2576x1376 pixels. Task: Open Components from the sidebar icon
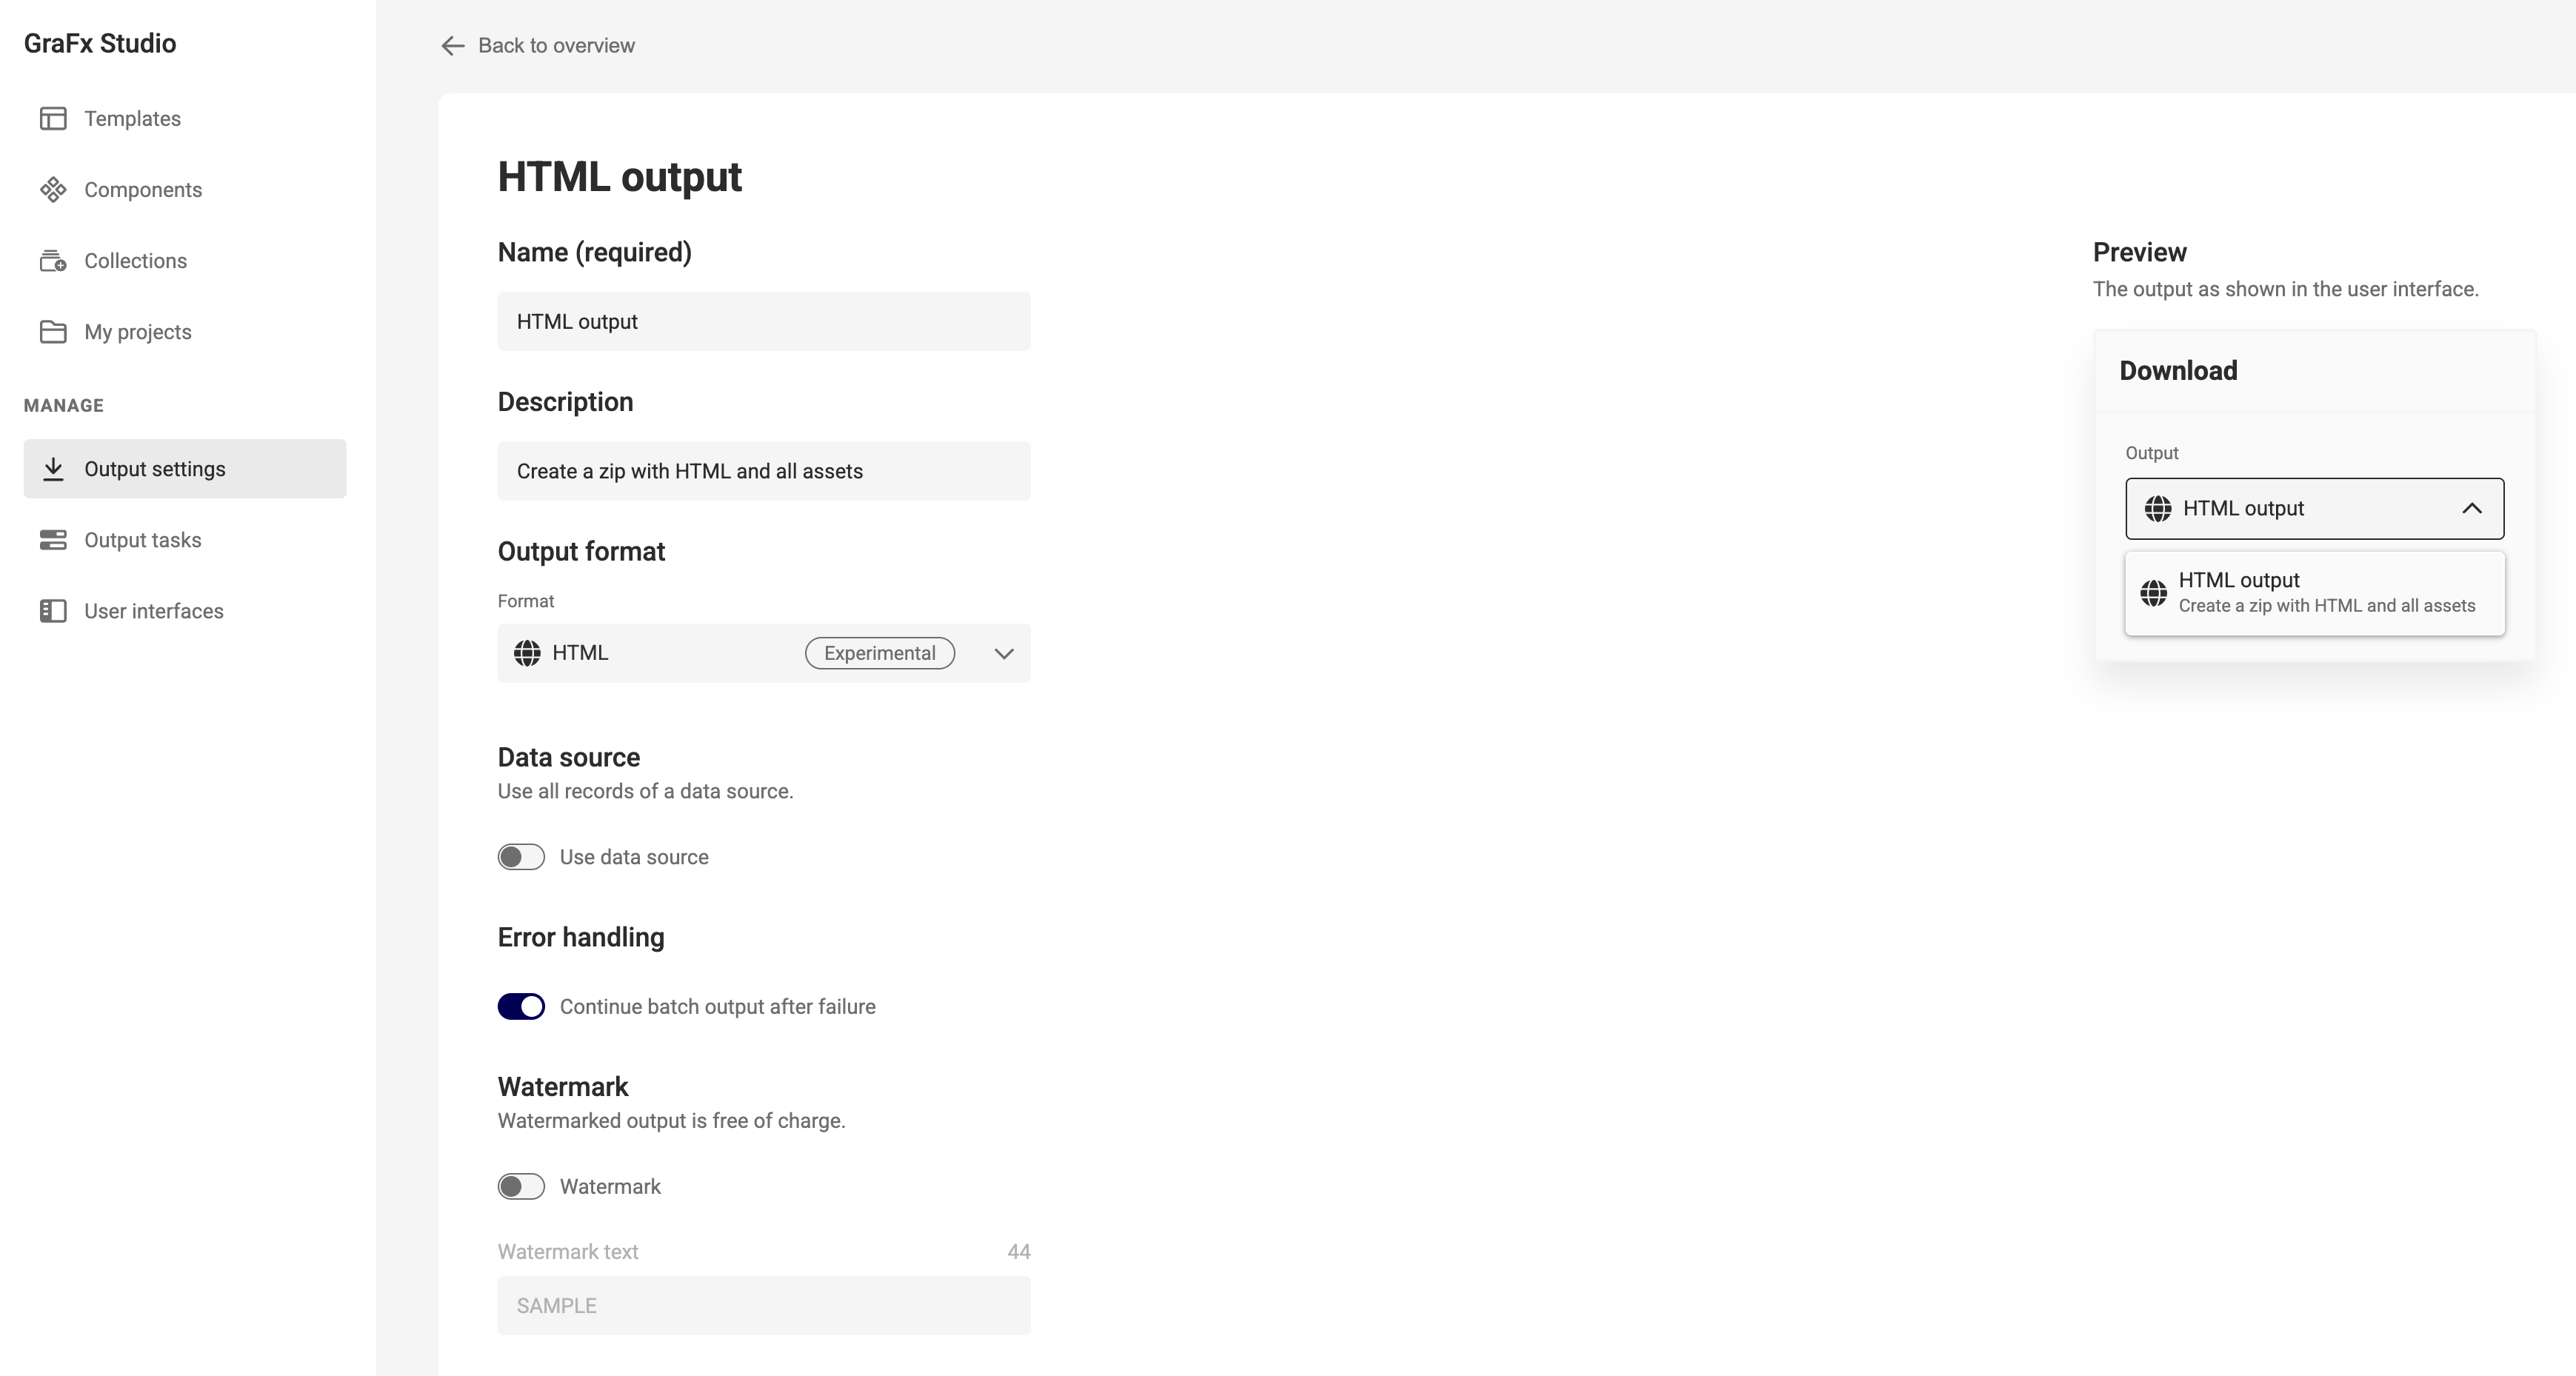(54, 189)
